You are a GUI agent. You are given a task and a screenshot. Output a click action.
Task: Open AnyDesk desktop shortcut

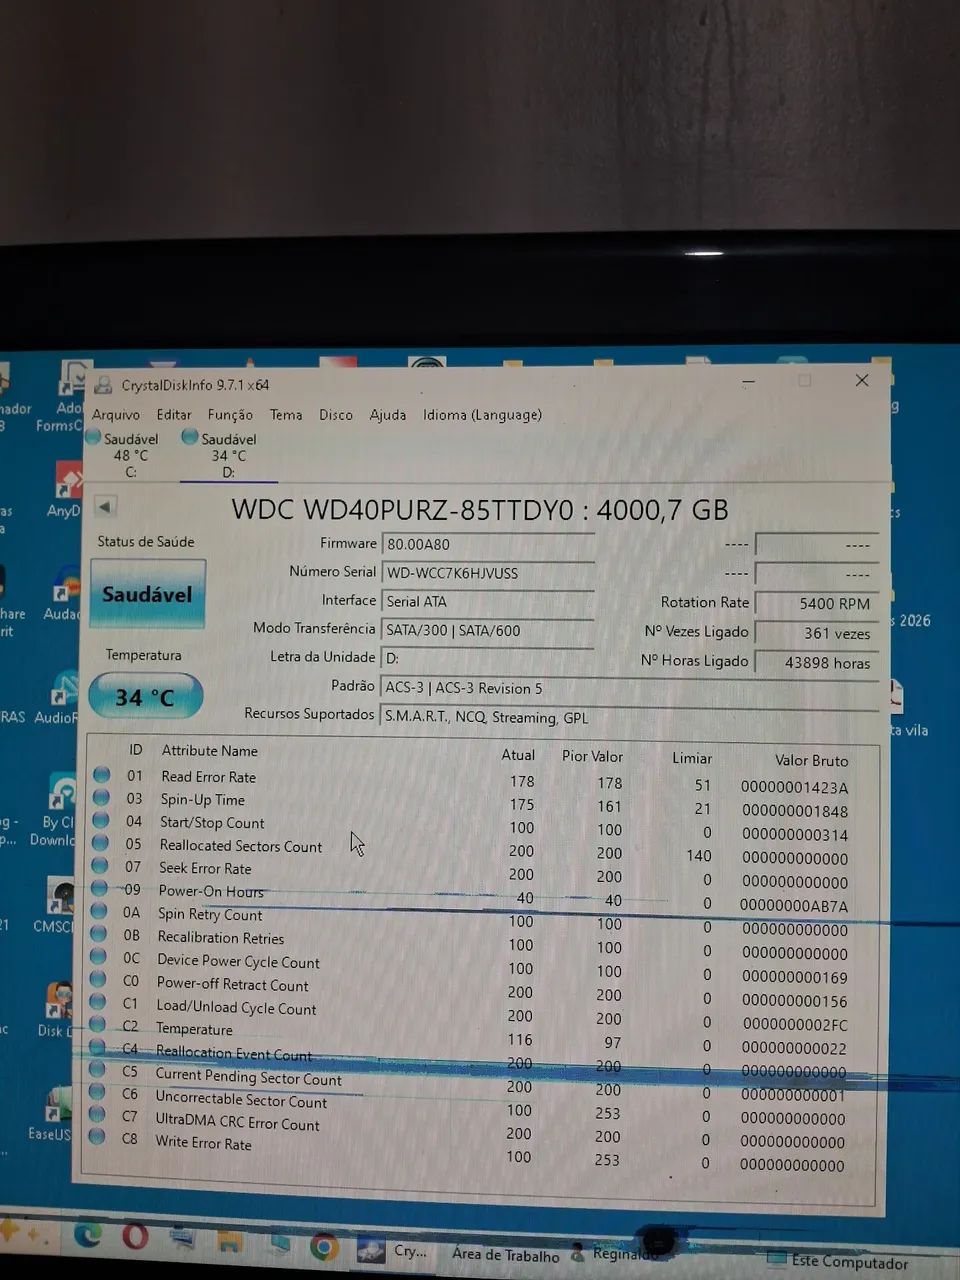66,490
